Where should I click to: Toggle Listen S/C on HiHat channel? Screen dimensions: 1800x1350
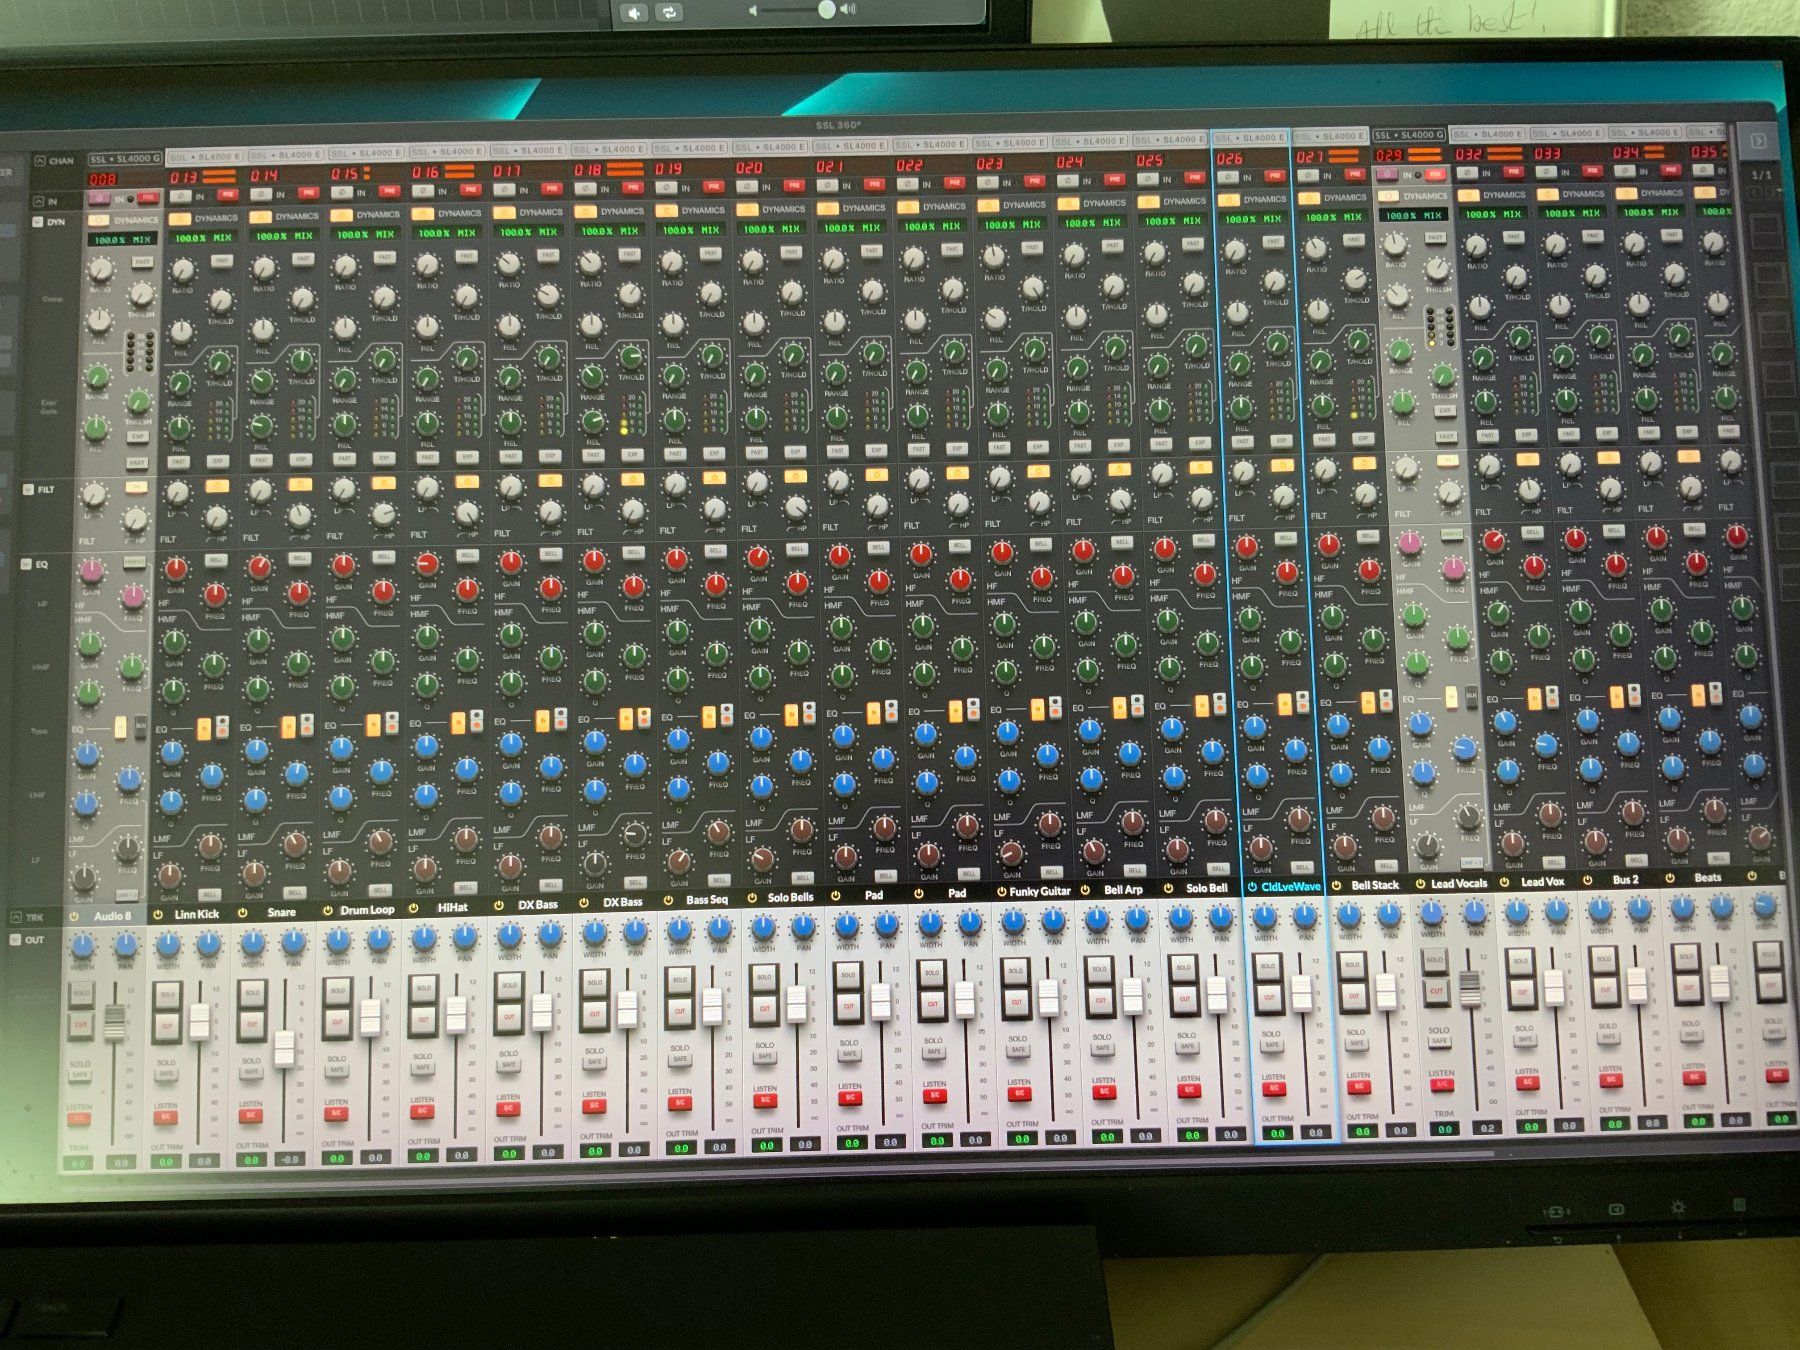tap(422, 1111)
